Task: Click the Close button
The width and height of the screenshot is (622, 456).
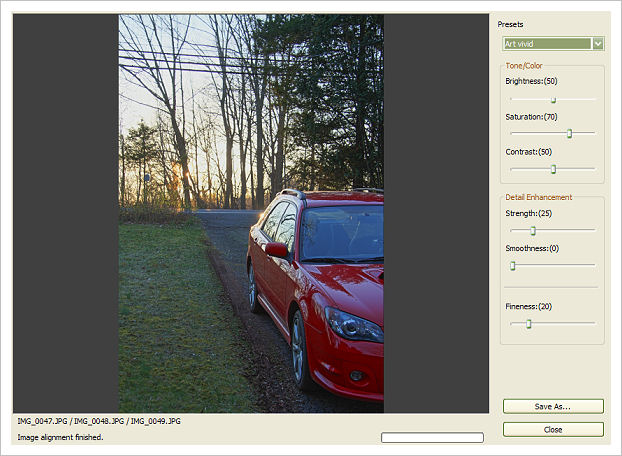Action: coord(553,429)
